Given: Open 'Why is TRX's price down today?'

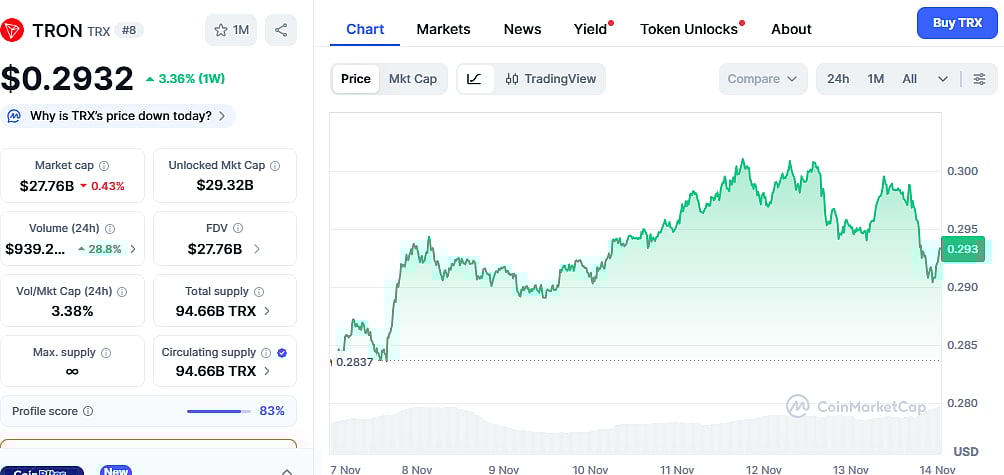Looking at the screenshot, I should [120, 116].
